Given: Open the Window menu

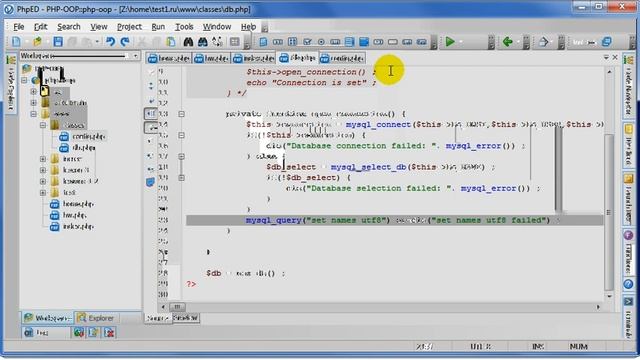Looking at the screenshot, I should click(217, 27).
